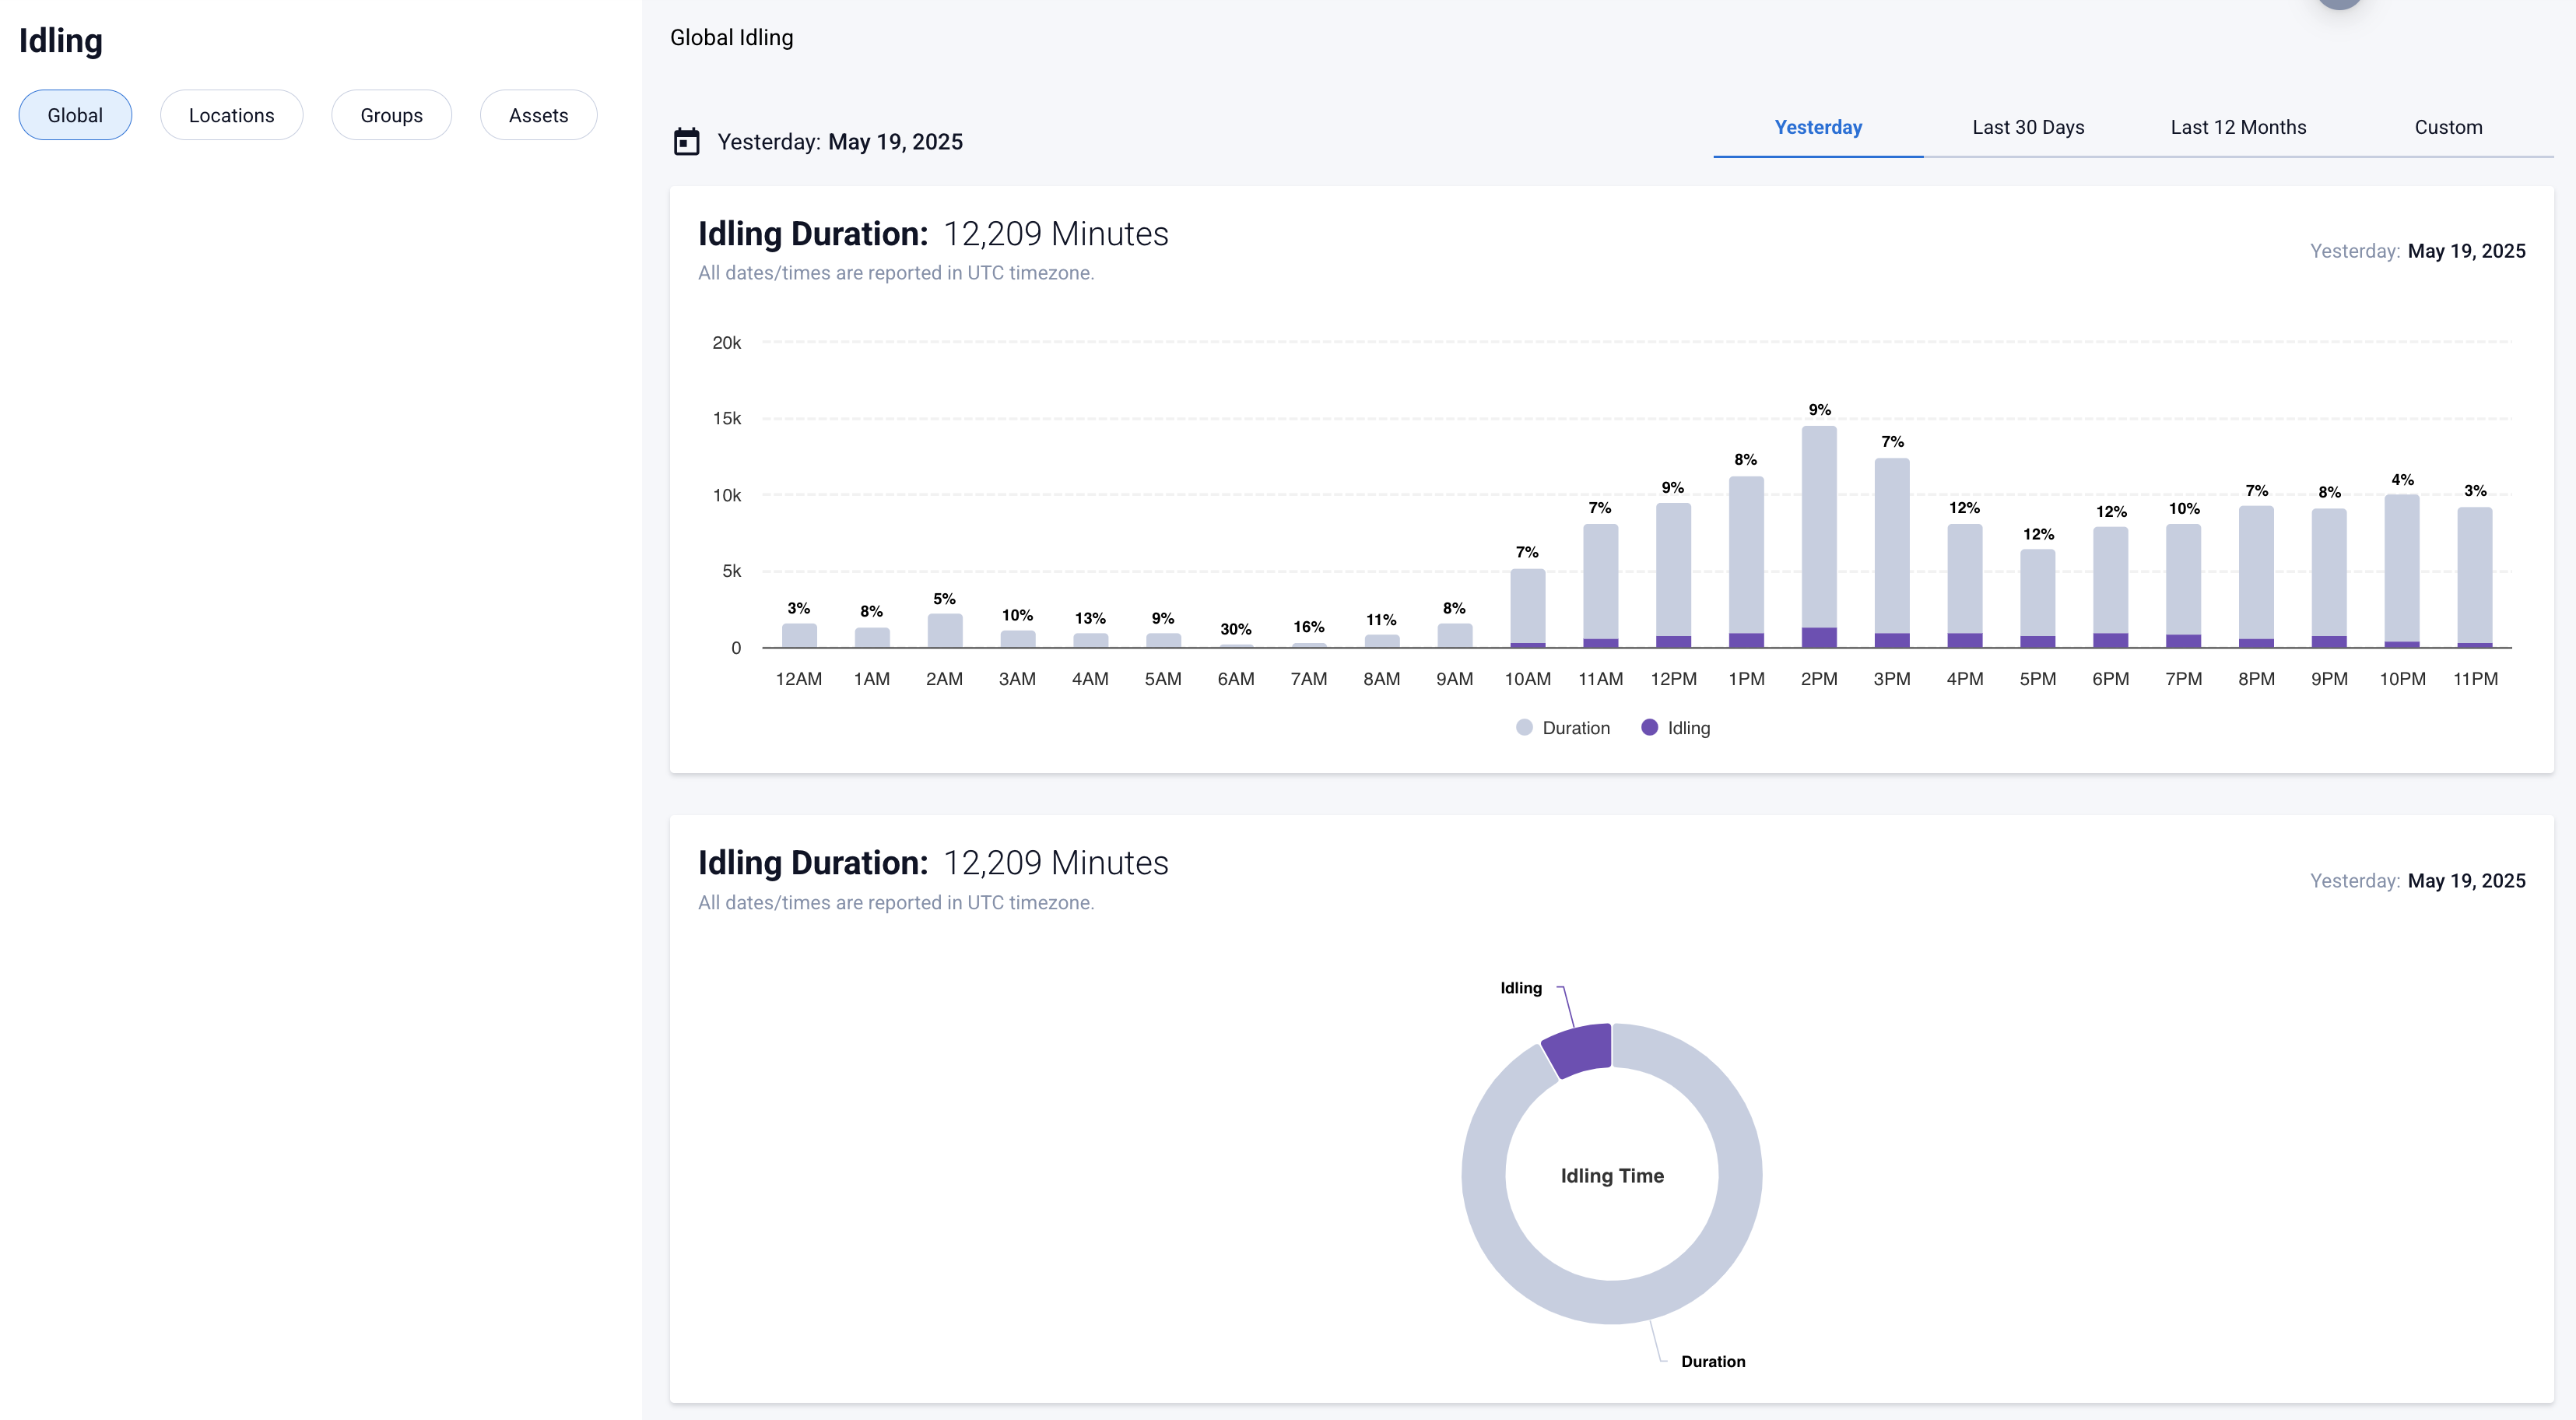Select the Global filter pill
Image resolution: width=2576 pixels, height=1420 pixels.
tap(75, 115)
